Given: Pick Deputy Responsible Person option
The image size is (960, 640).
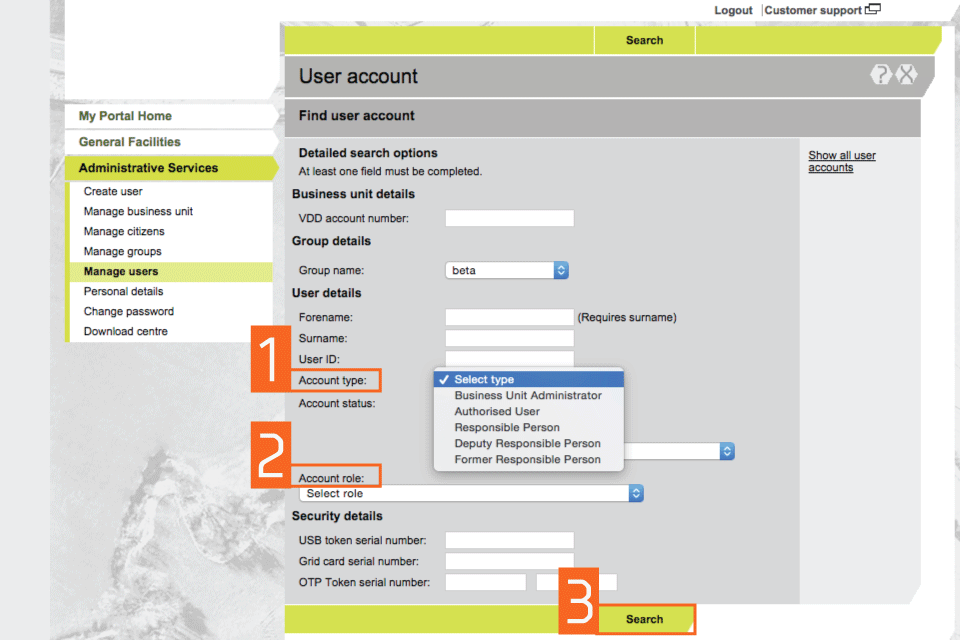Looking at the screenshot, I should pos(527,443).
